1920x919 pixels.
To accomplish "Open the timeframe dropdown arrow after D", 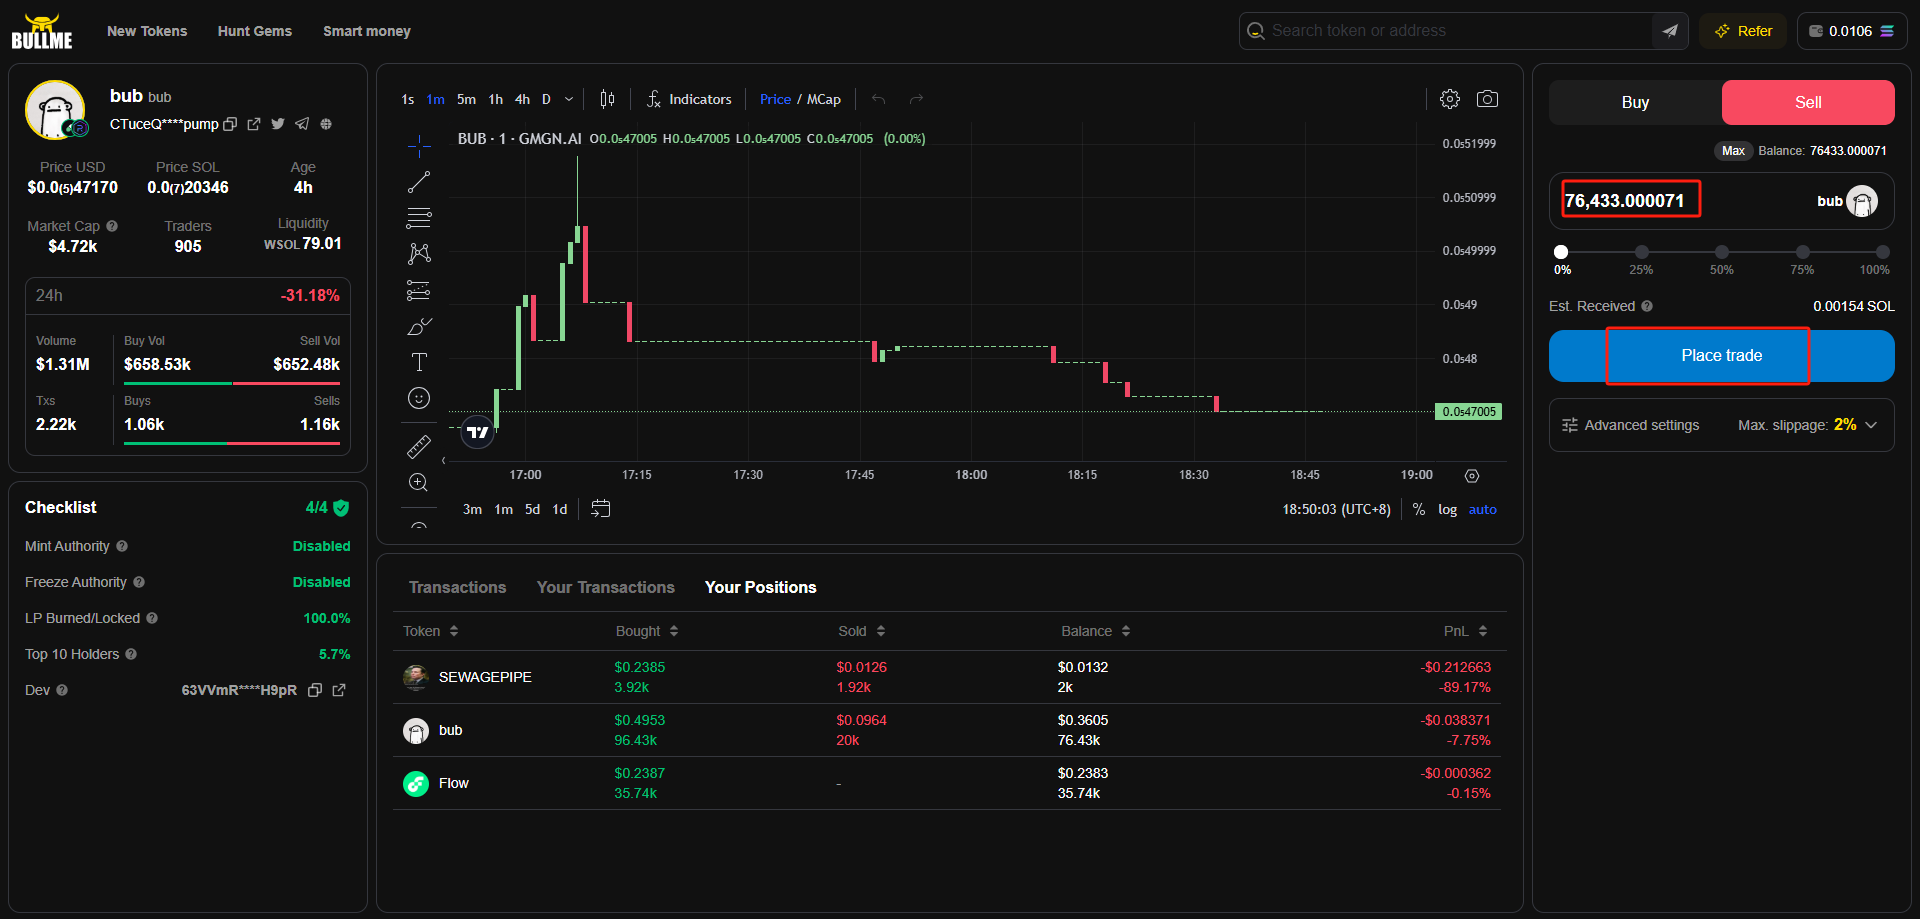I will point(569,99).
